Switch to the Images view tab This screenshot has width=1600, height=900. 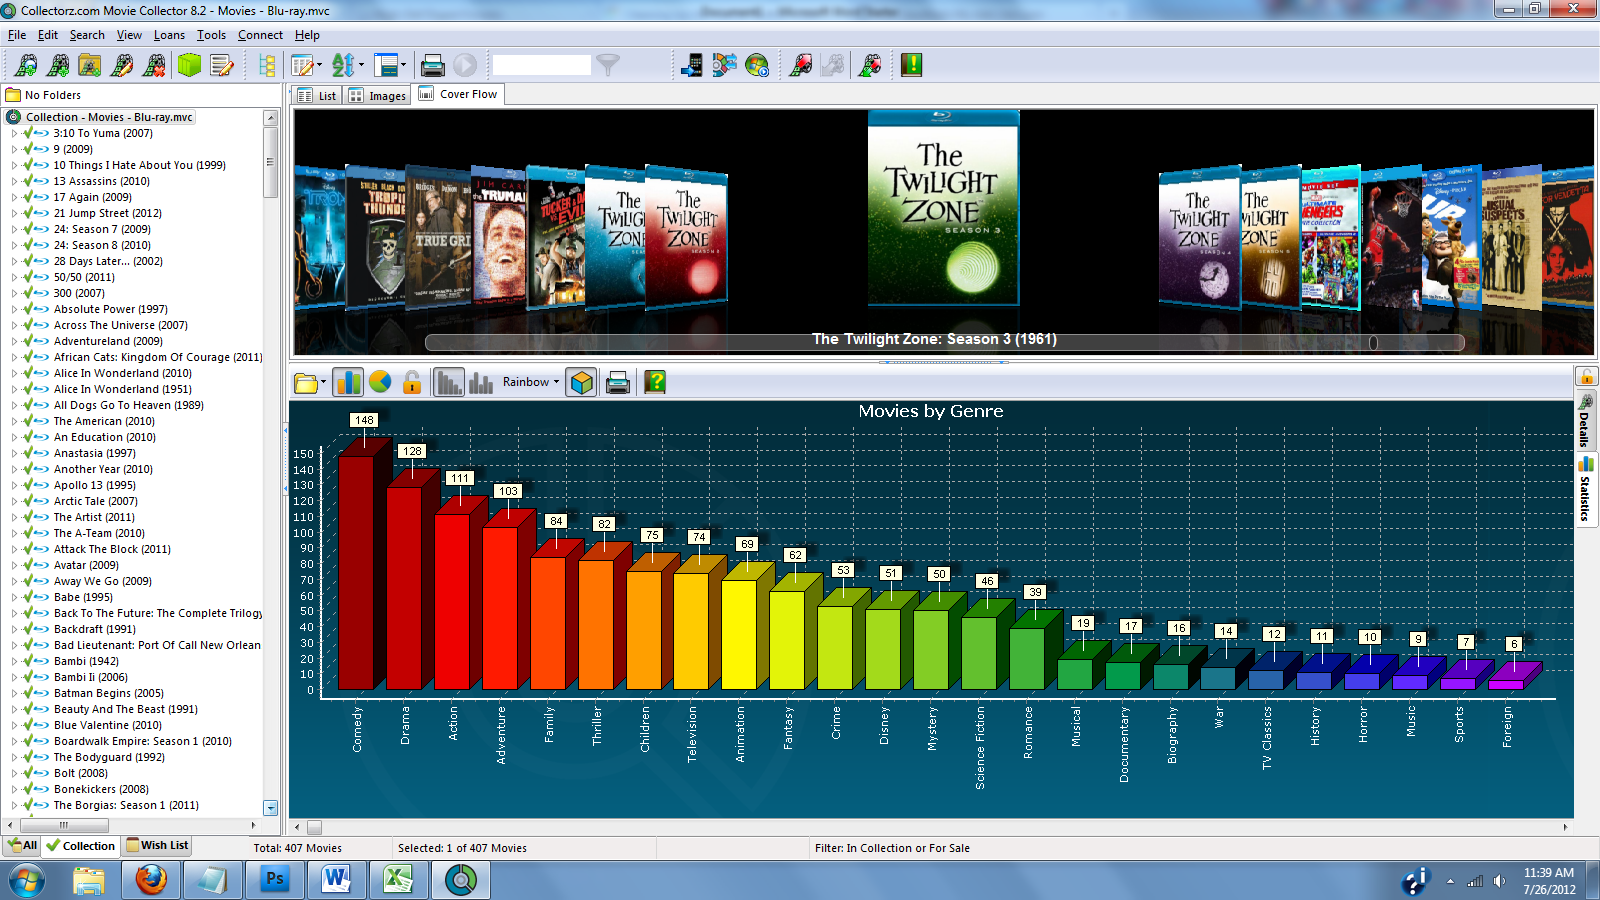[377, 95]
